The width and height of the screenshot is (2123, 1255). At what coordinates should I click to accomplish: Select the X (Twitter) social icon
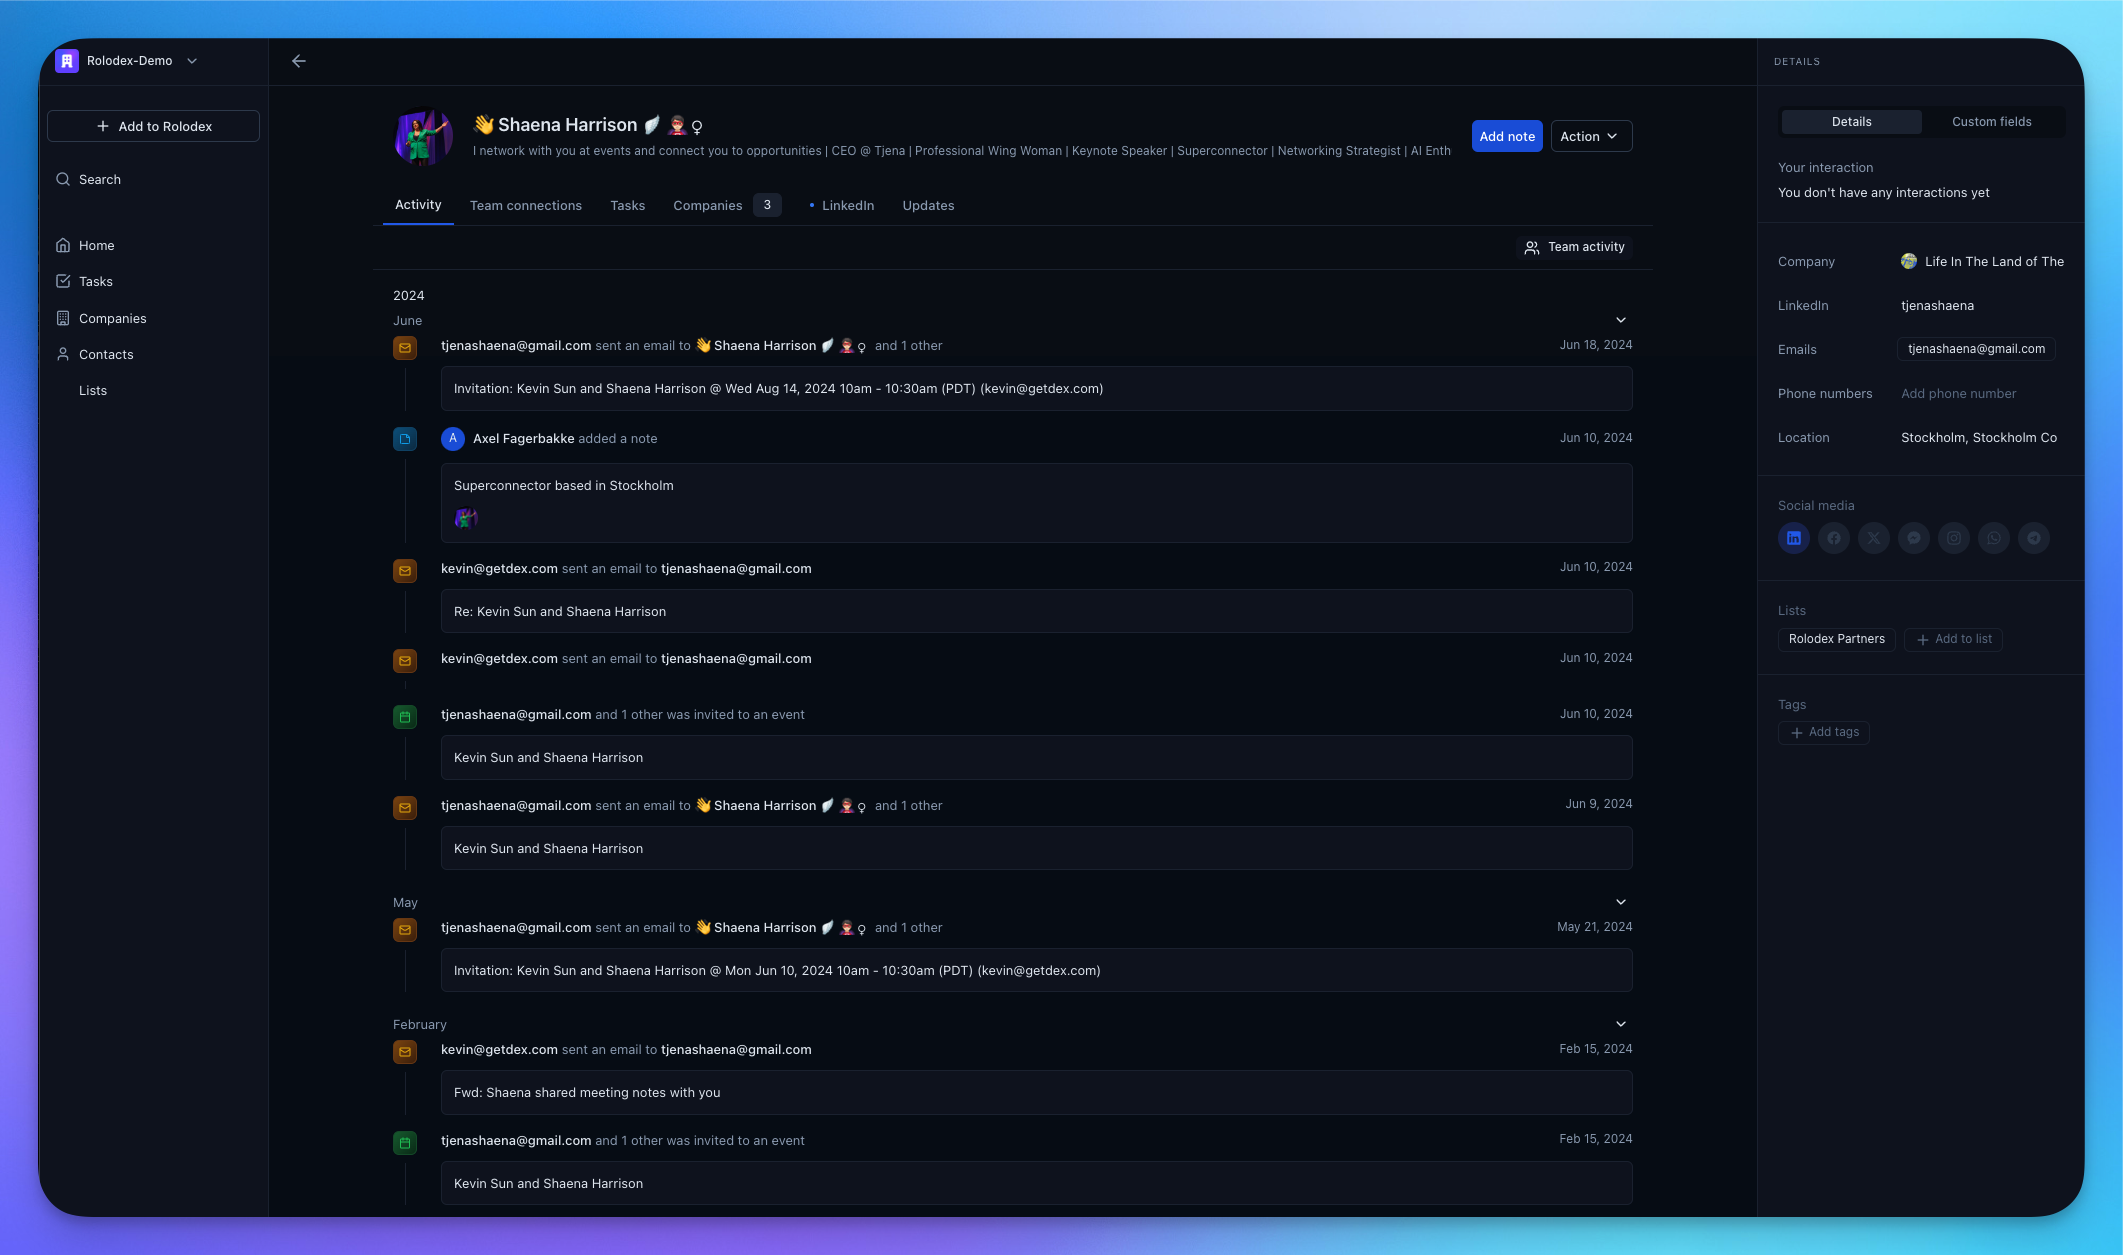coord(1873,537)
